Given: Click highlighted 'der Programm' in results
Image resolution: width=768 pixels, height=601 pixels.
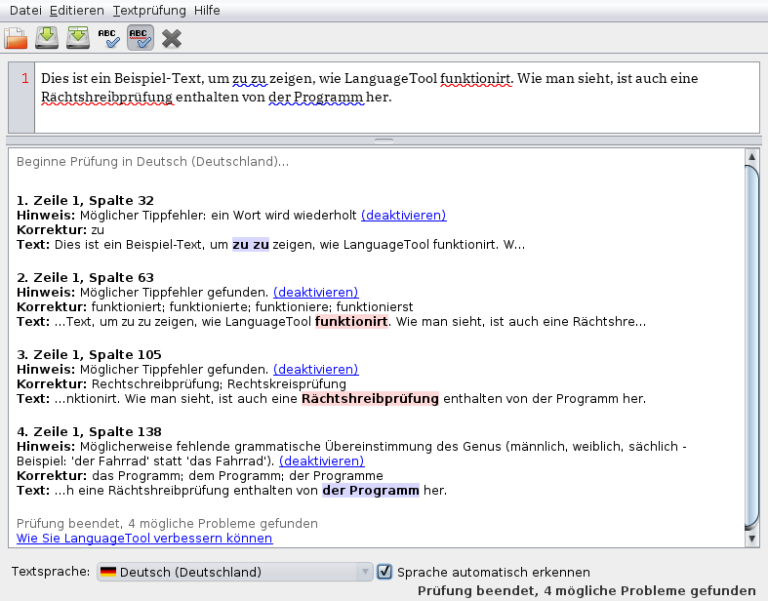Looking at the screenshot, I should click(371, 490).
